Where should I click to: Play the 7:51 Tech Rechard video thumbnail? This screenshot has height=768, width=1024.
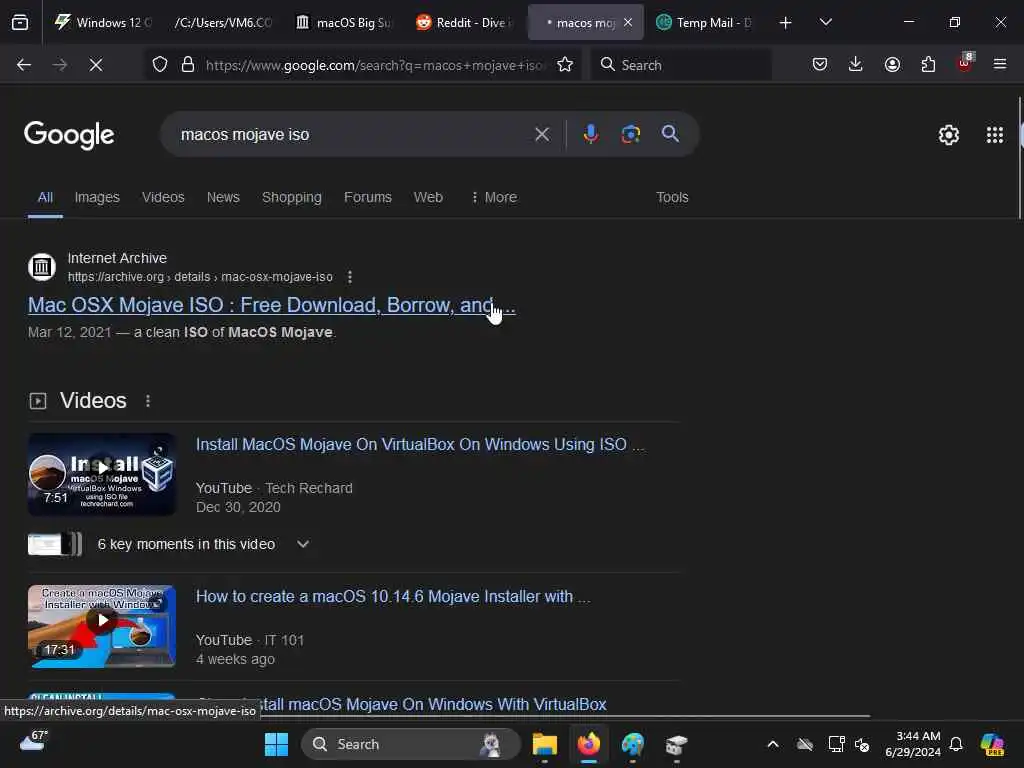[102, 475]
